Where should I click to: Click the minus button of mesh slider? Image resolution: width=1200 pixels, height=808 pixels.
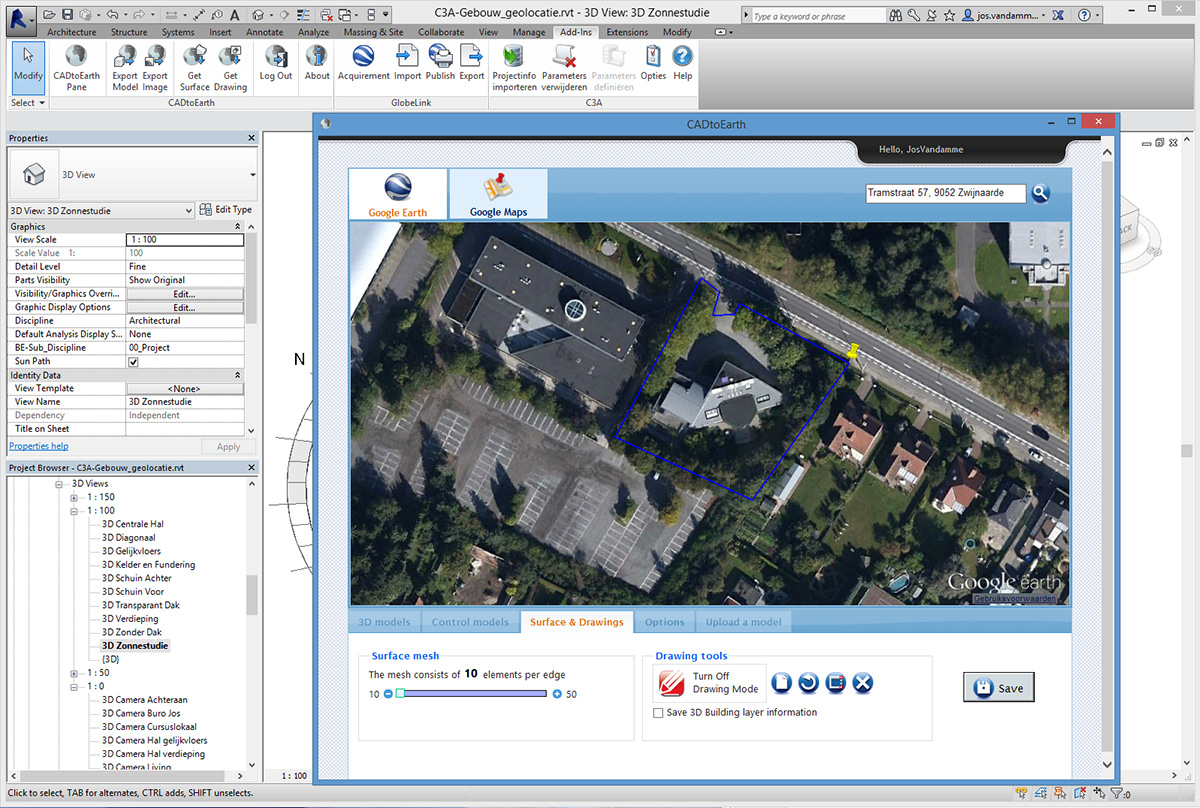tap(388, 694)
